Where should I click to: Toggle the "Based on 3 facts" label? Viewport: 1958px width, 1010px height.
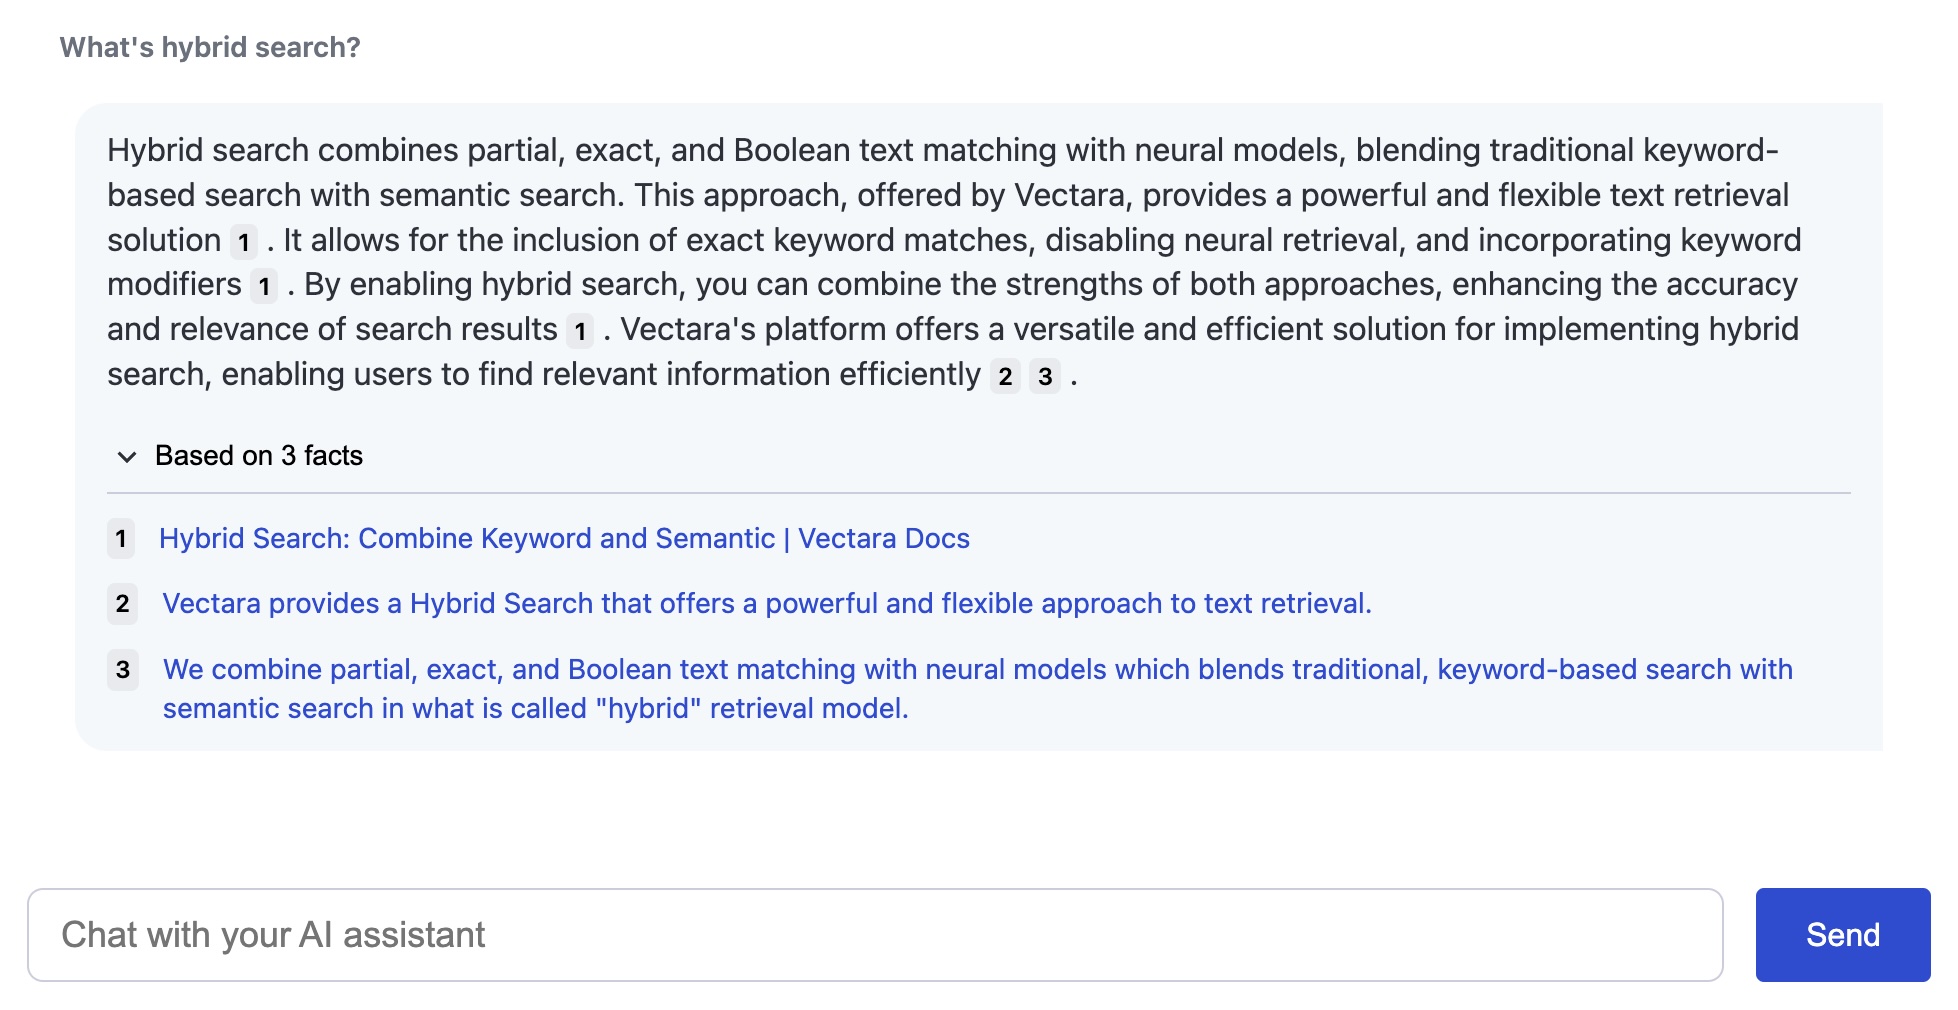coord(259,456)
